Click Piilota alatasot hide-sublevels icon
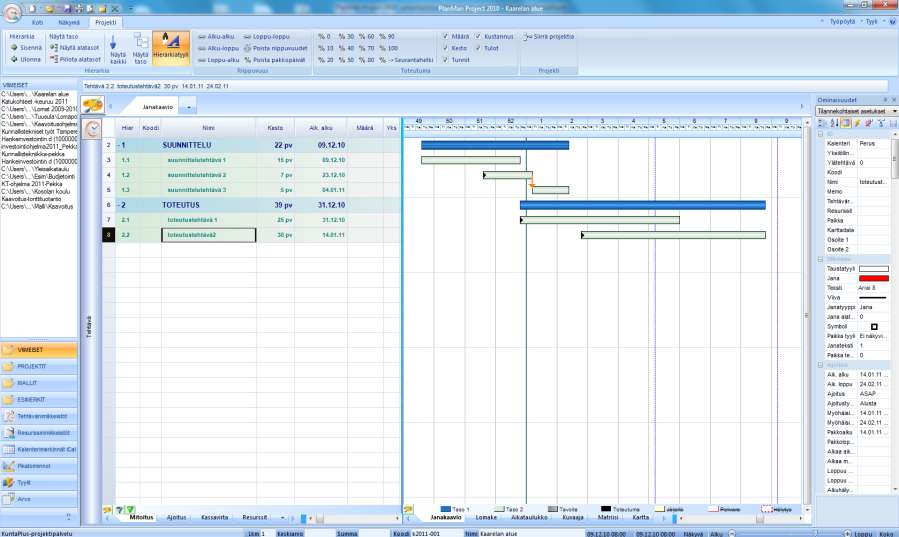This screenshot has height=537, width=899. [53, 59]
